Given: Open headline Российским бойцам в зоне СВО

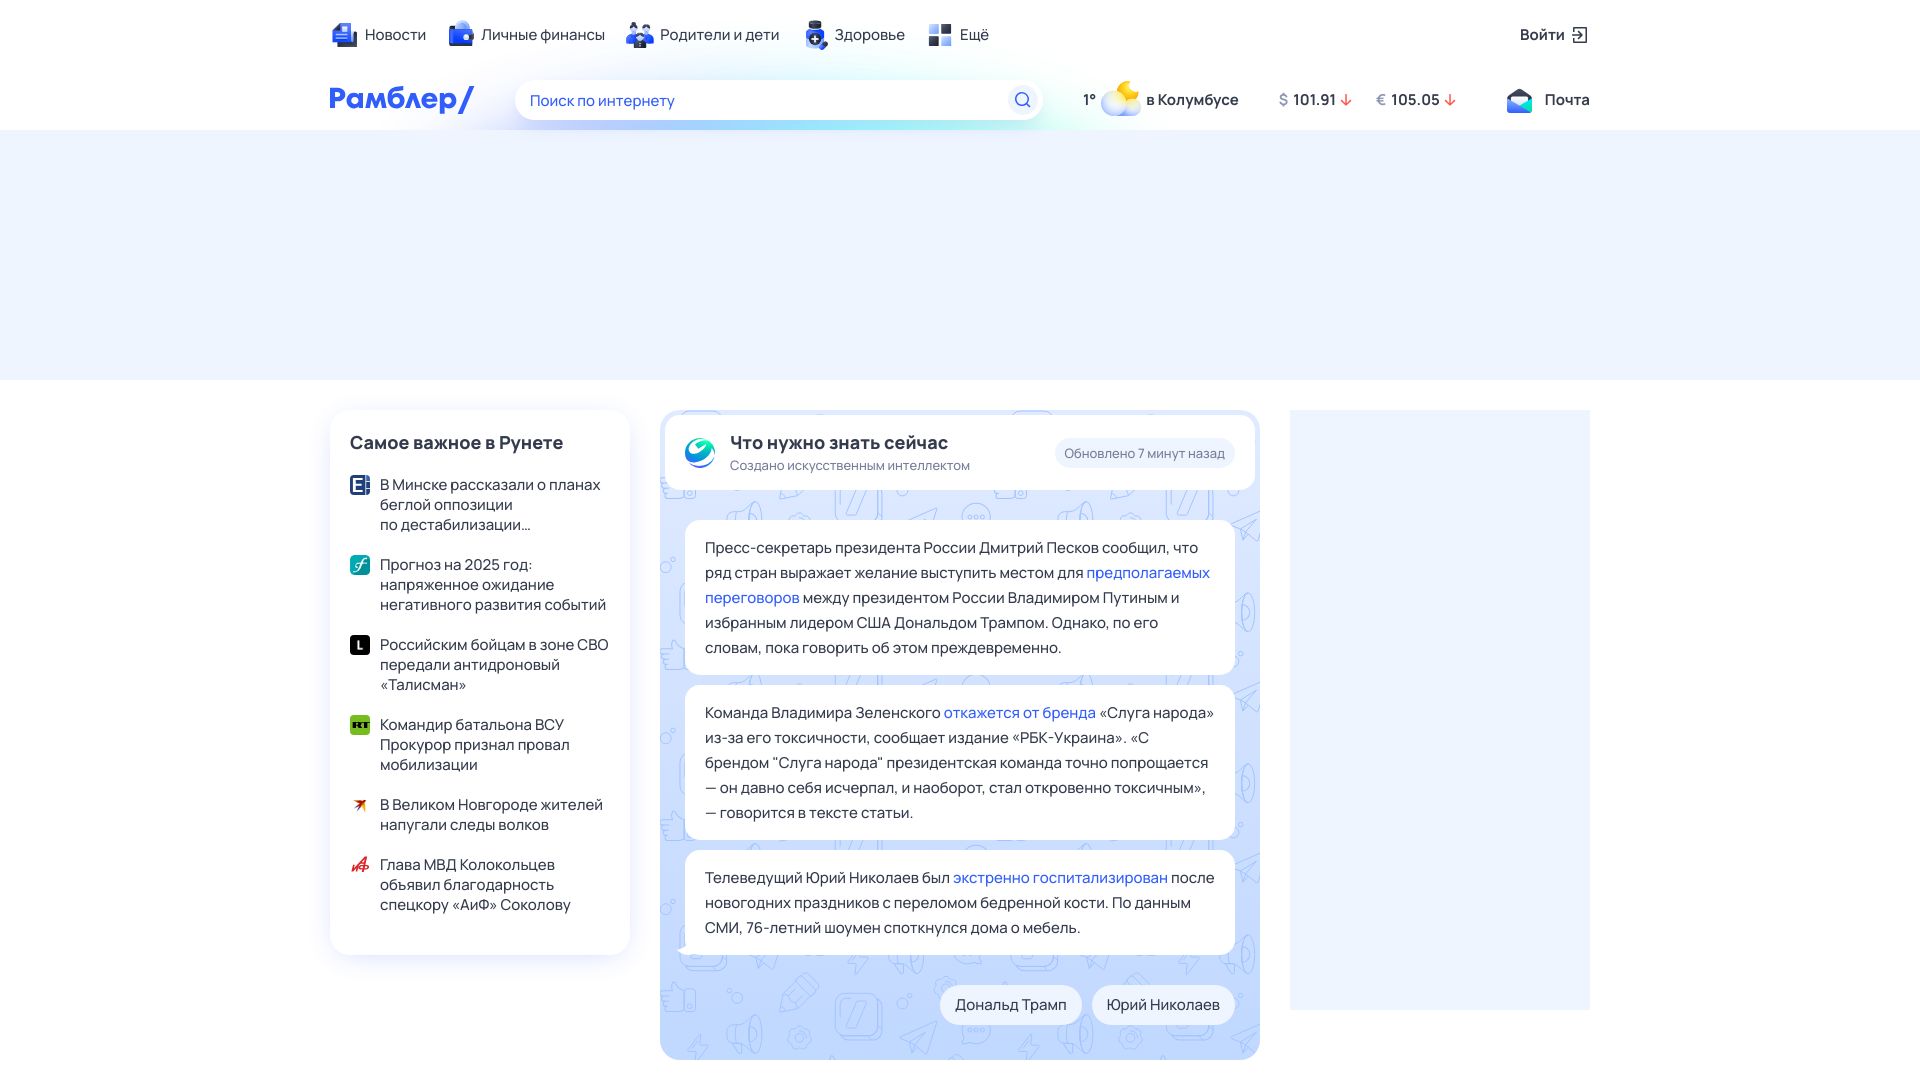Looking at the screenshot, I should click(494, 665).
